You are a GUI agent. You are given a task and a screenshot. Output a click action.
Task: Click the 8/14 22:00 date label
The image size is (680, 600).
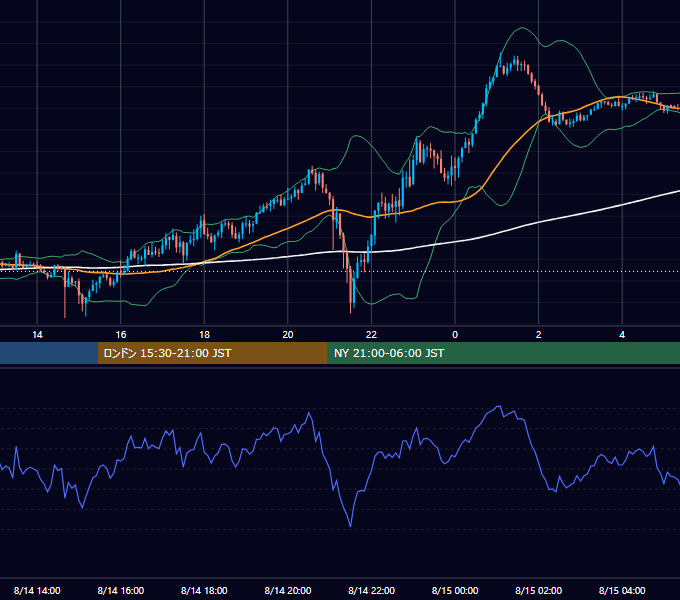[x=372, y=590]
